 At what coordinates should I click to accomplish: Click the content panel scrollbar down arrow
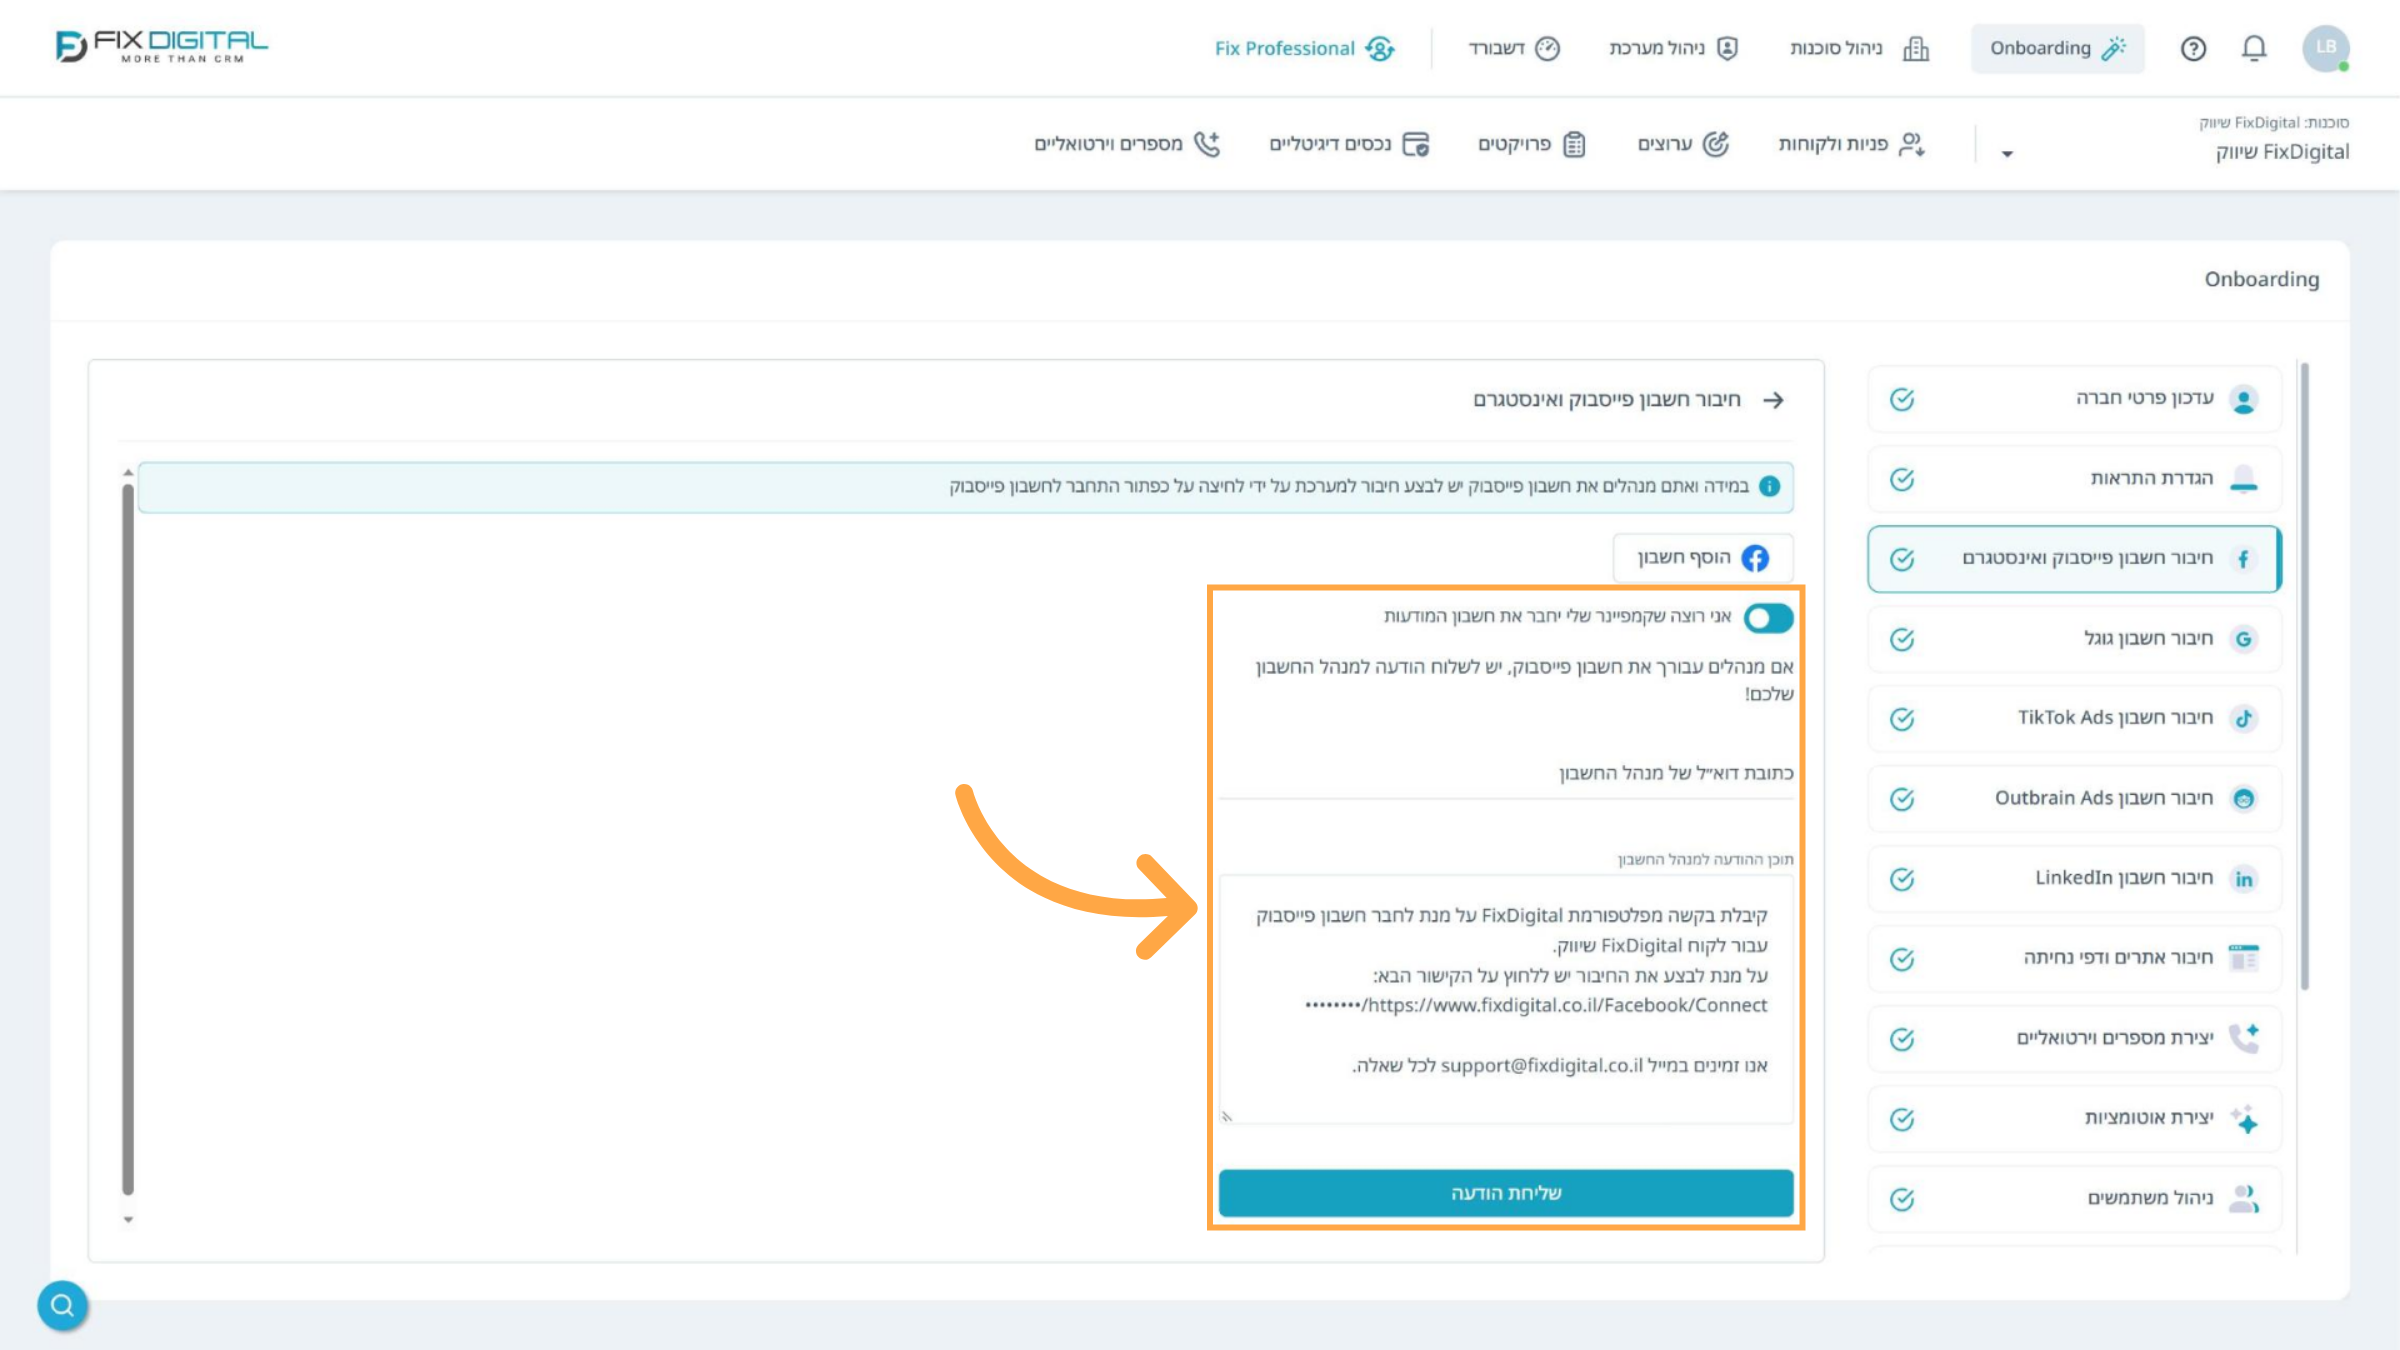pyautogui.click(x=128, y=1219)
